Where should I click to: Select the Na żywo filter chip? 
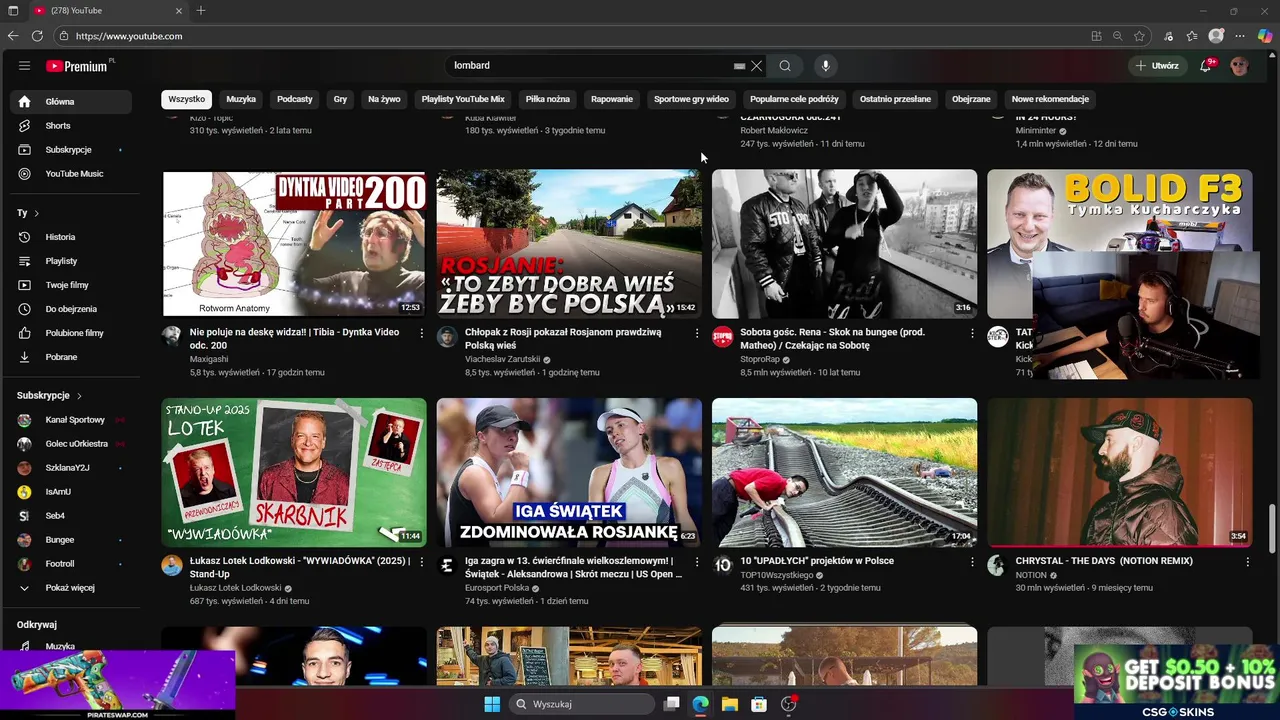(x=384, y=99)
